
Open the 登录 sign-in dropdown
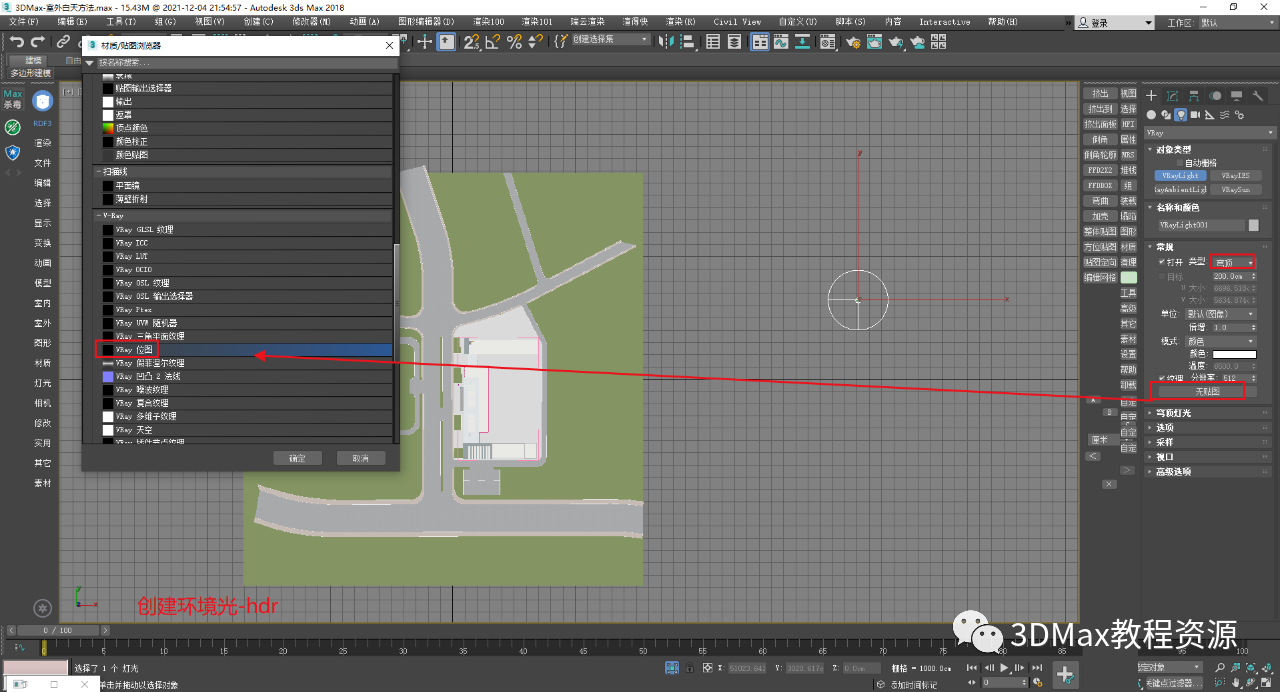[1117, 22]
